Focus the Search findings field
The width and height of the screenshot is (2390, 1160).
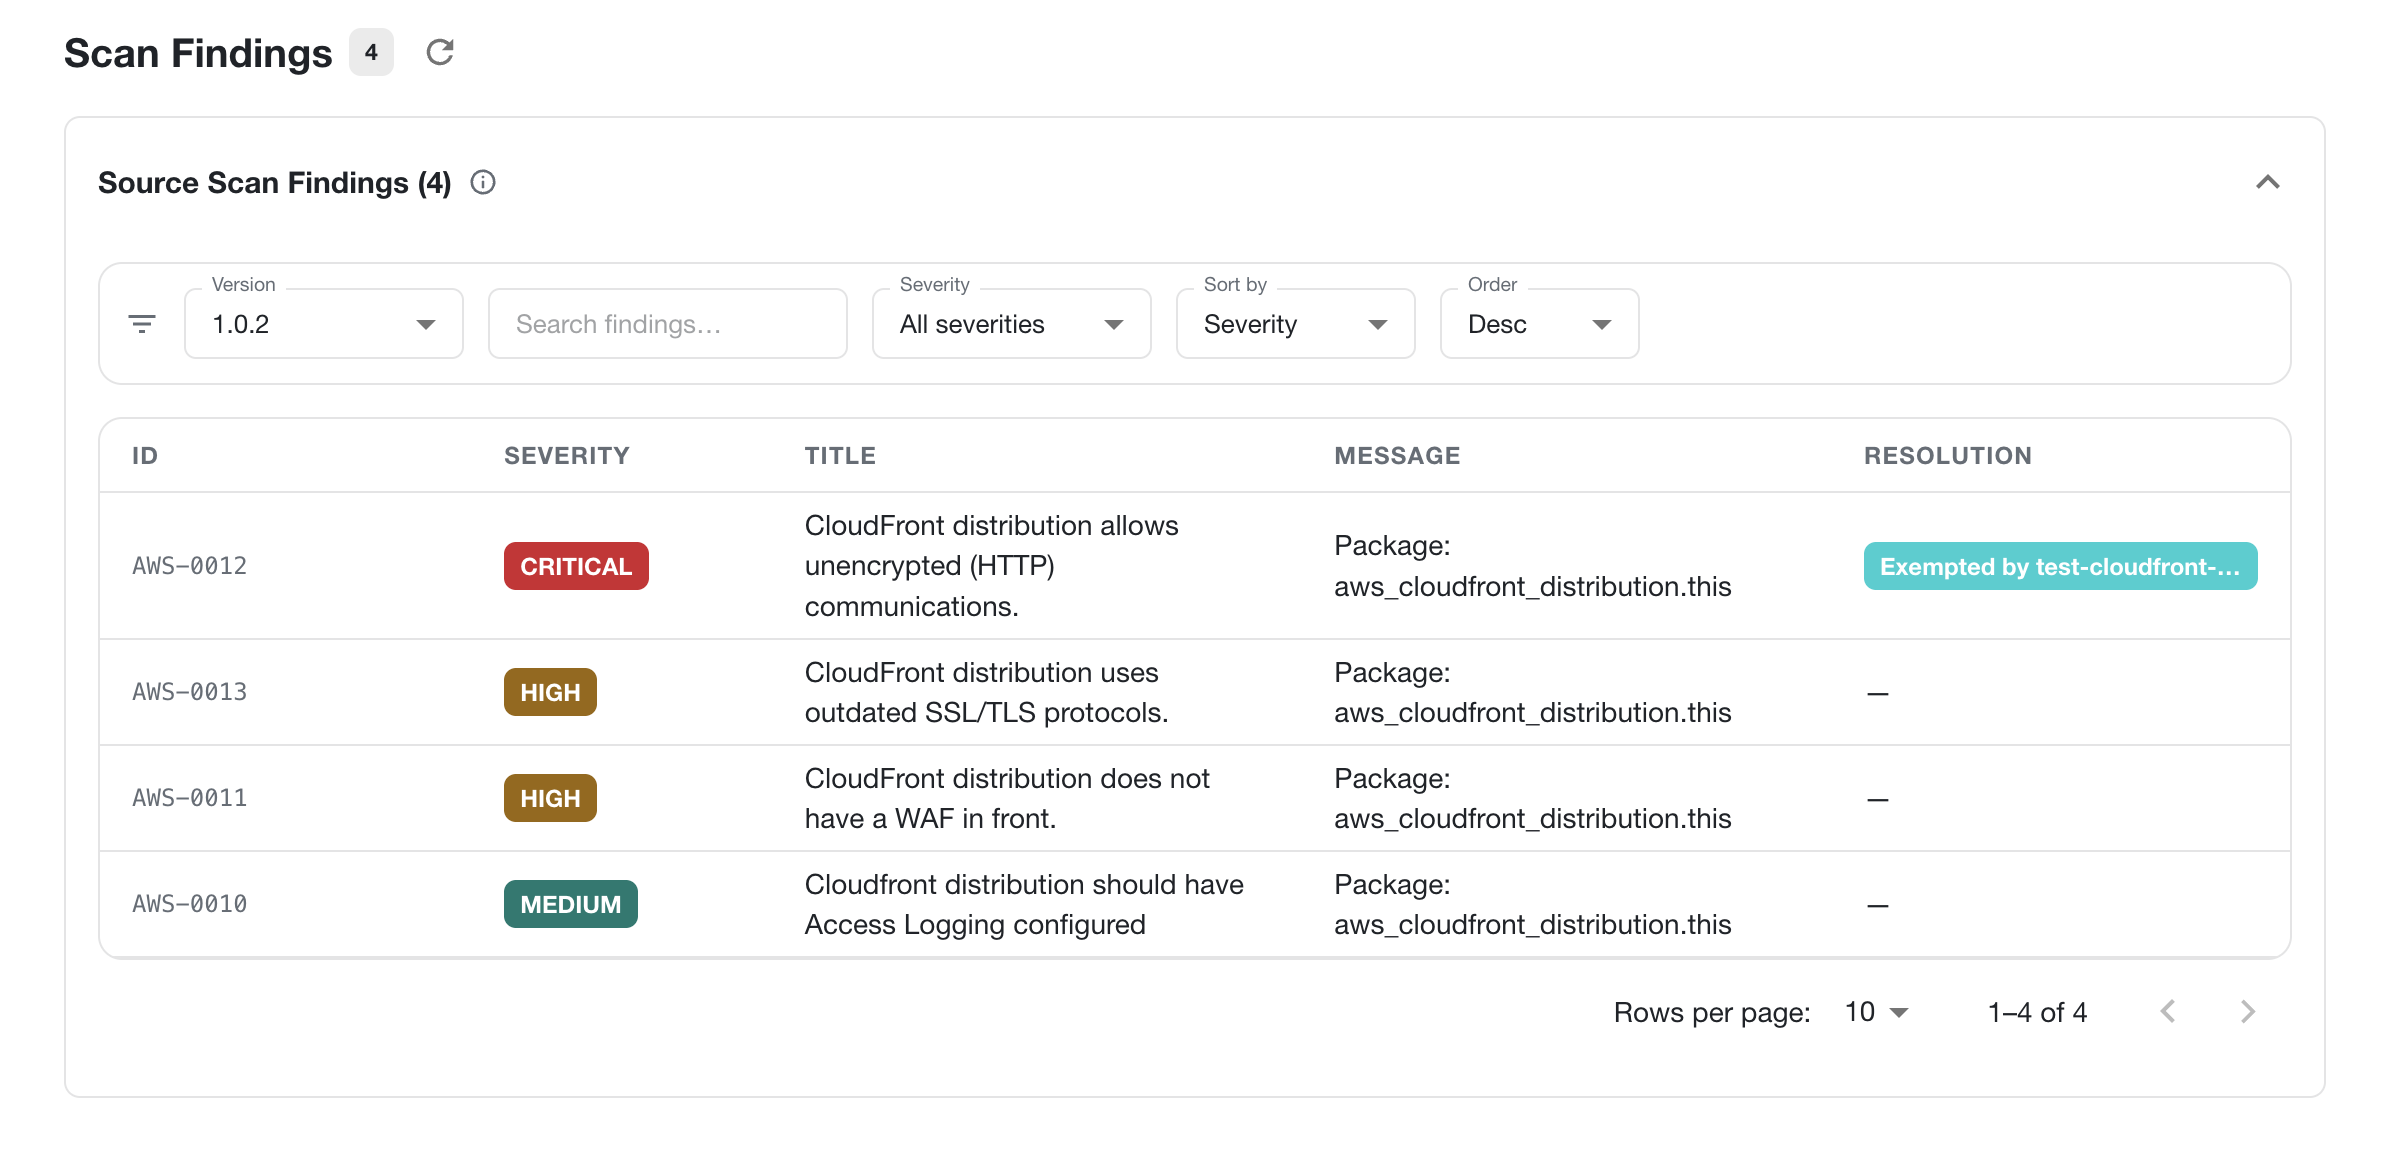[x=668, y=324]
